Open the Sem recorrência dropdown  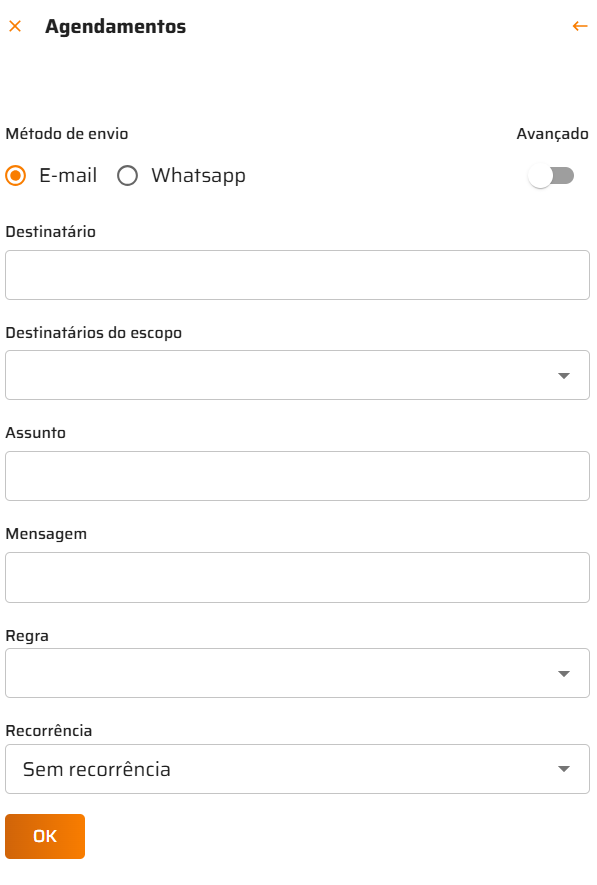coord(297,769)
